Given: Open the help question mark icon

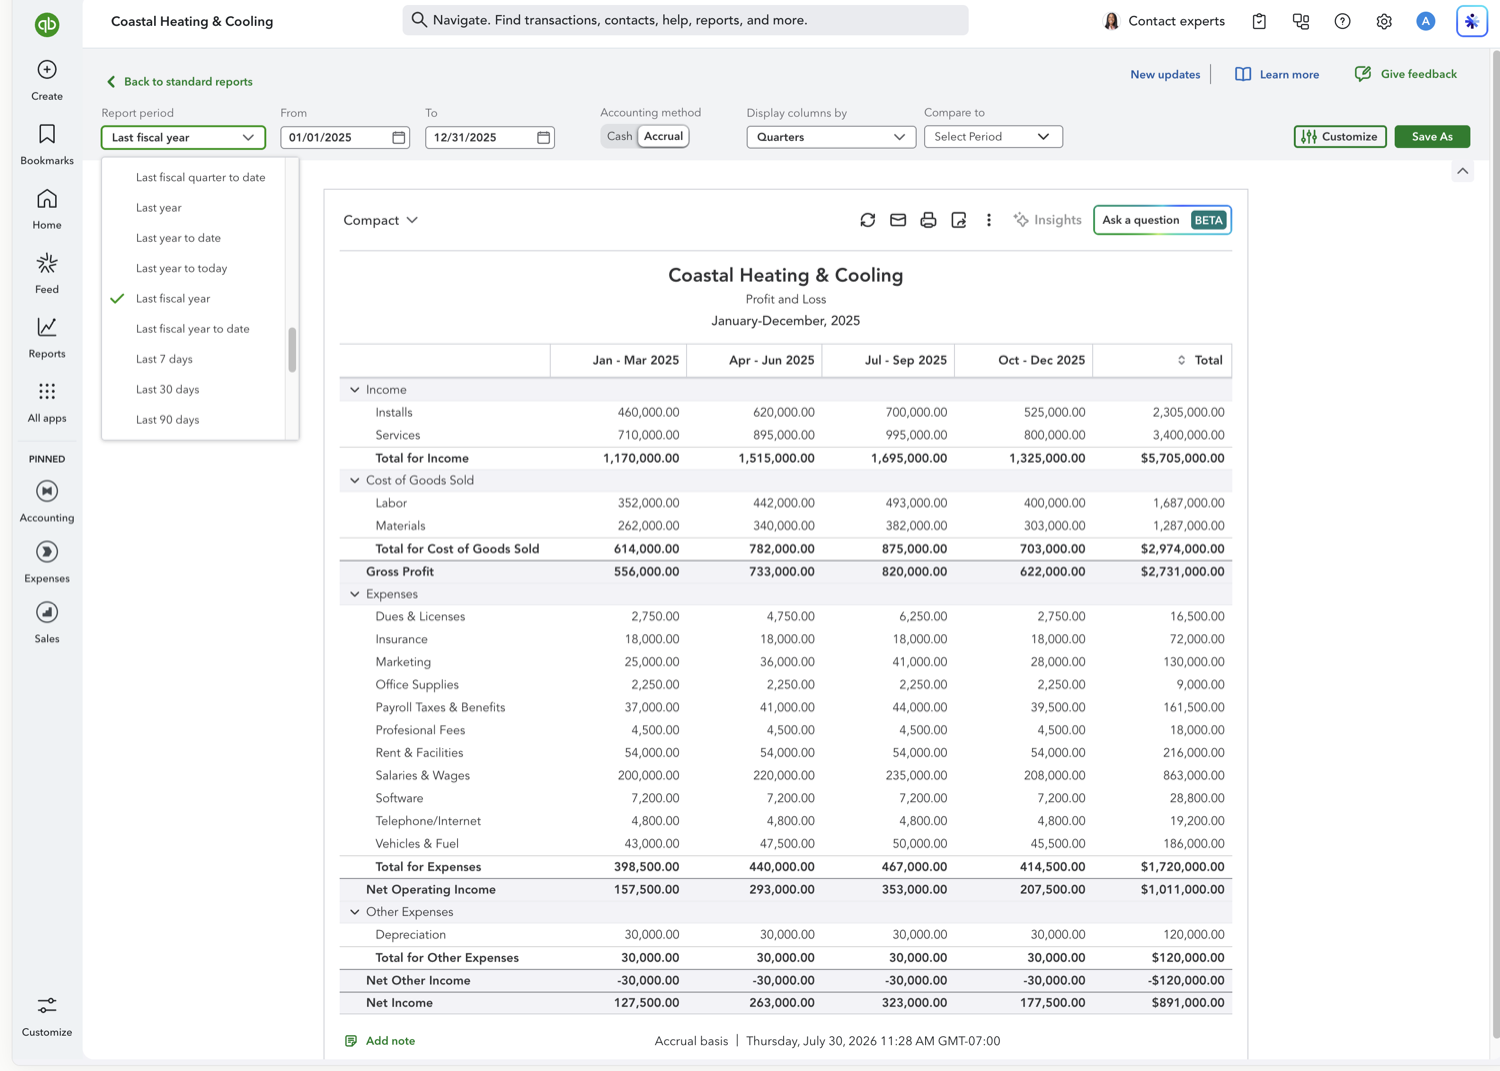Looking at the screenshot, I should (x=1342, y=21).
